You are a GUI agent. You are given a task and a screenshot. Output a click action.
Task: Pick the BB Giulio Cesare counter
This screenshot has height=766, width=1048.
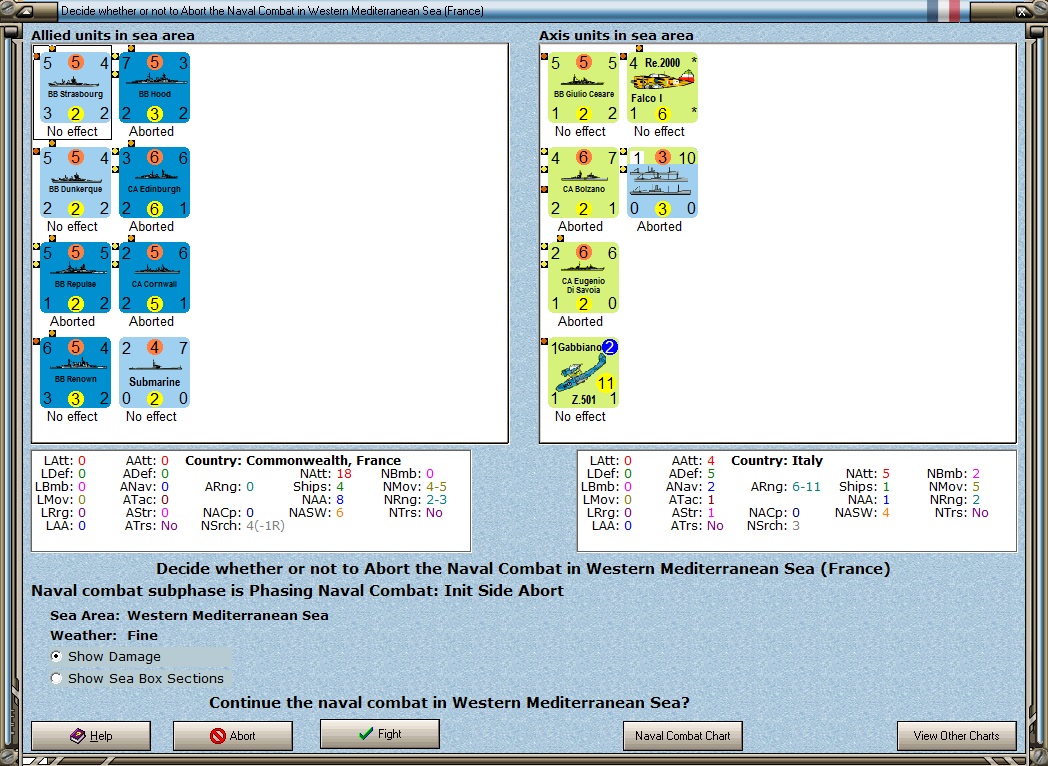(583, 88)
